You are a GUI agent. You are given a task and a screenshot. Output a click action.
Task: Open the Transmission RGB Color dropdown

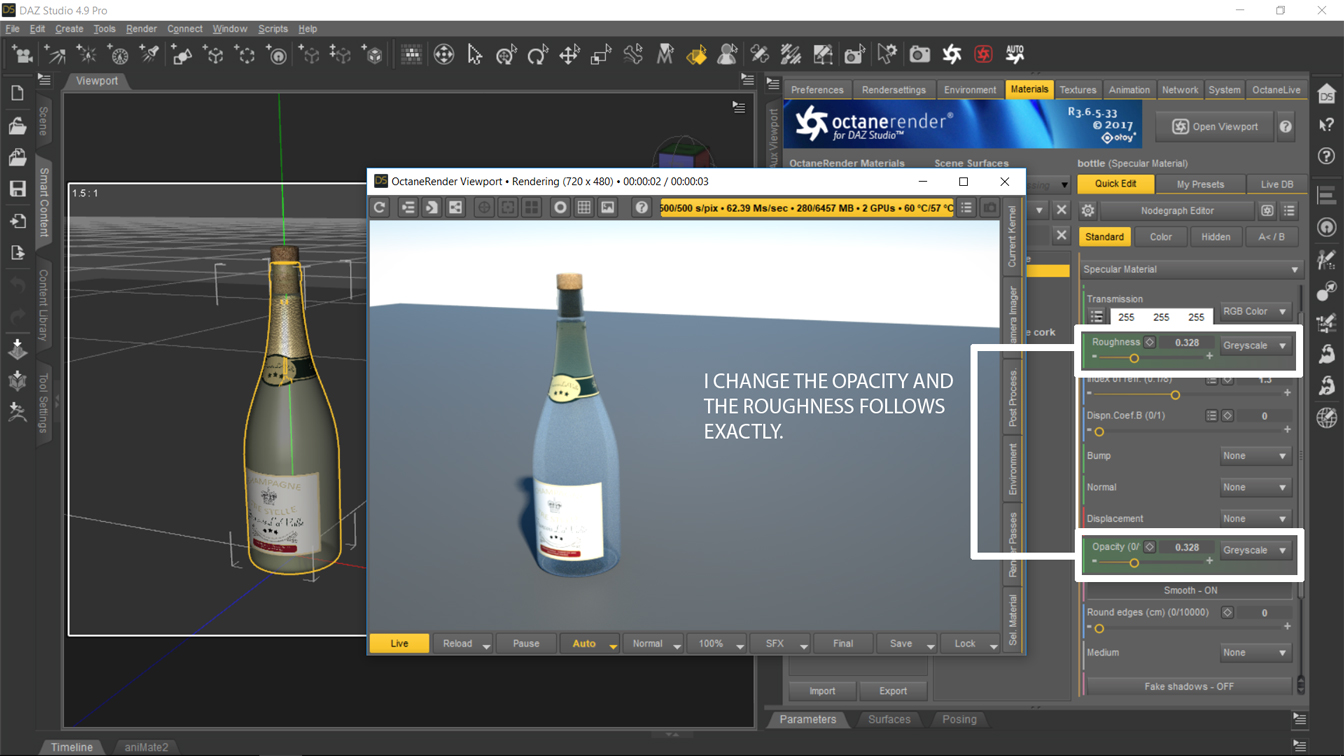[x=1255, y=312]
